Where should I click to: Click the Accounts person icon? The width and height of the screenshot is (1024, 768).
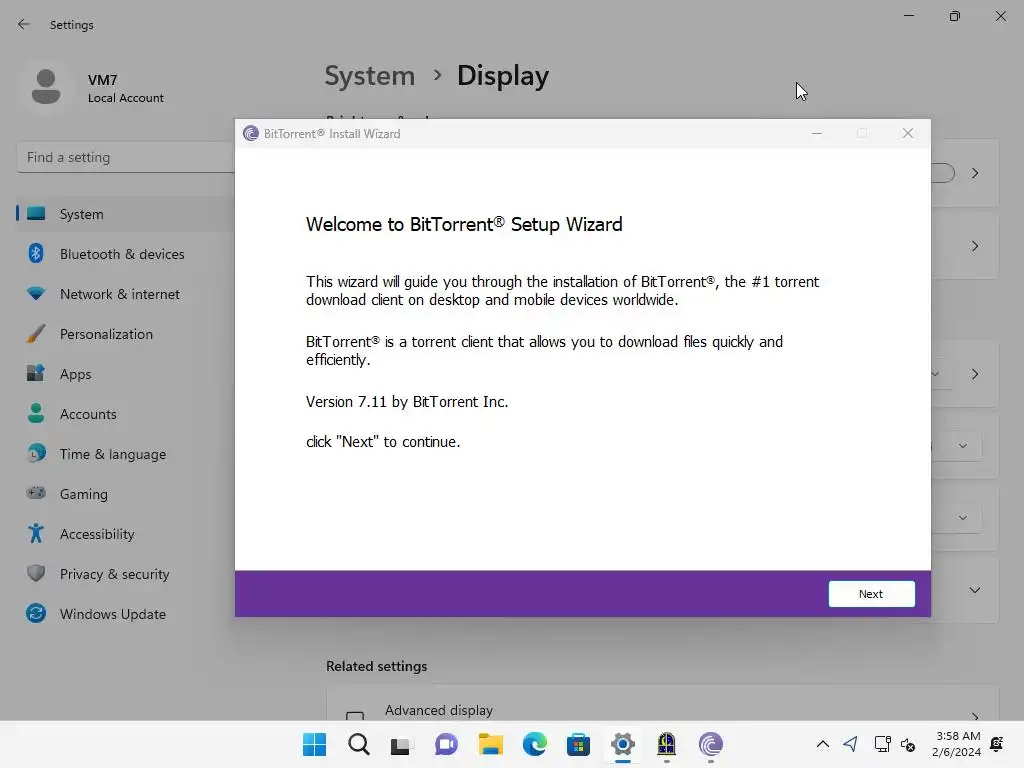click(x=36, y=413)
